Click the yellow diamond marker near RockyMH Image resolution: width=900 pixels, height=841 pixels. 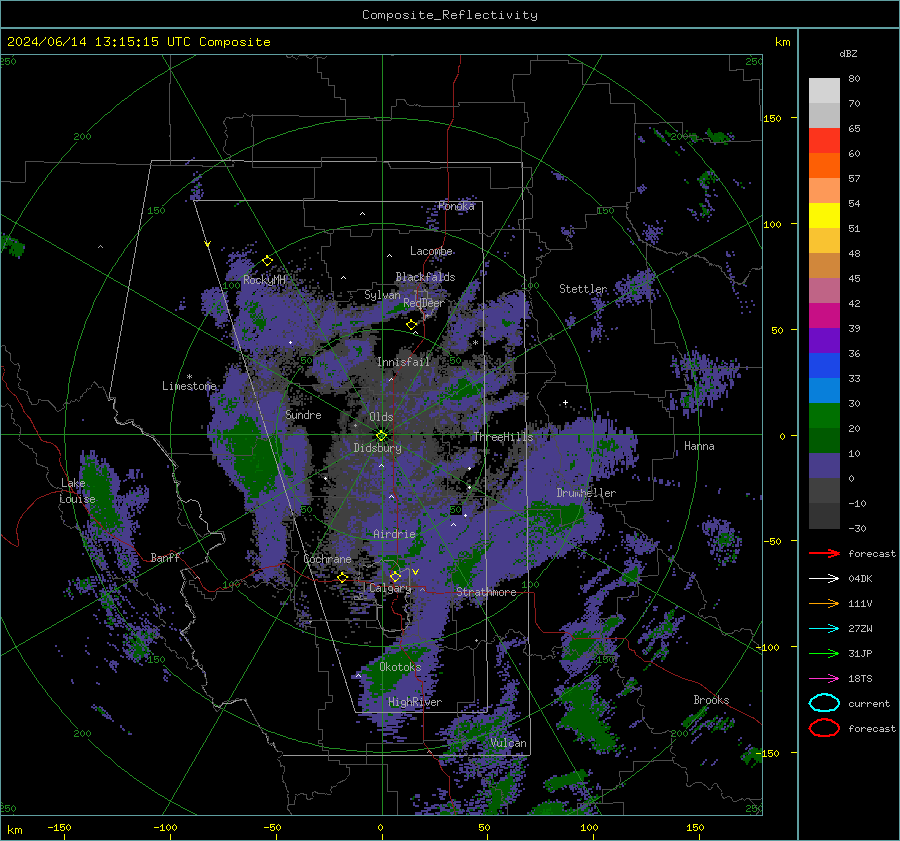point(267,261)
